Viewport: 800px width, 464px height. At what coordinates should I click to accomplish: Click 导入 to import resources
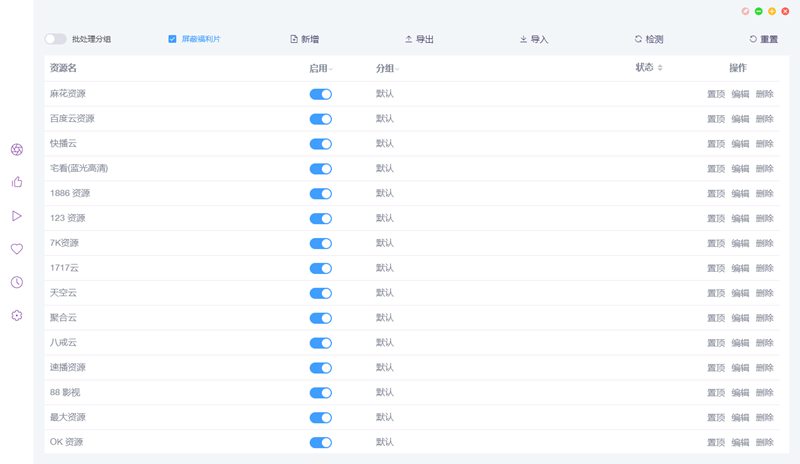pyautogui.click(x=534, y=39)
